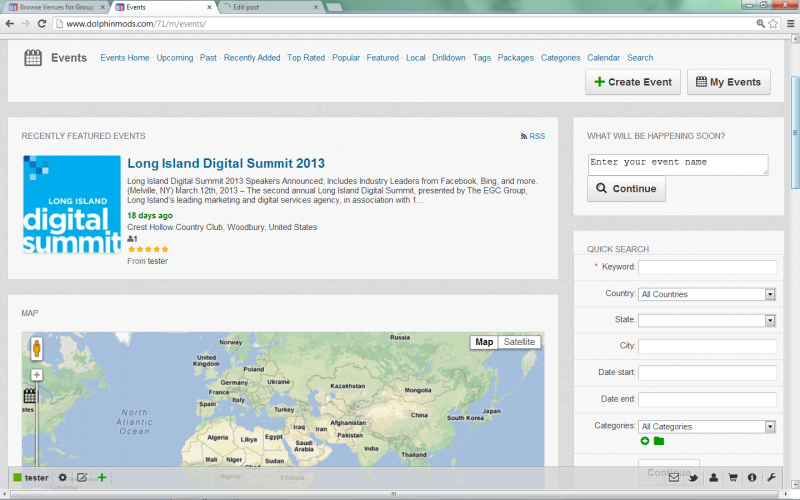The image size is (800, 500).
Task: Click the browser address bar URL
Action: pos(136,23)
